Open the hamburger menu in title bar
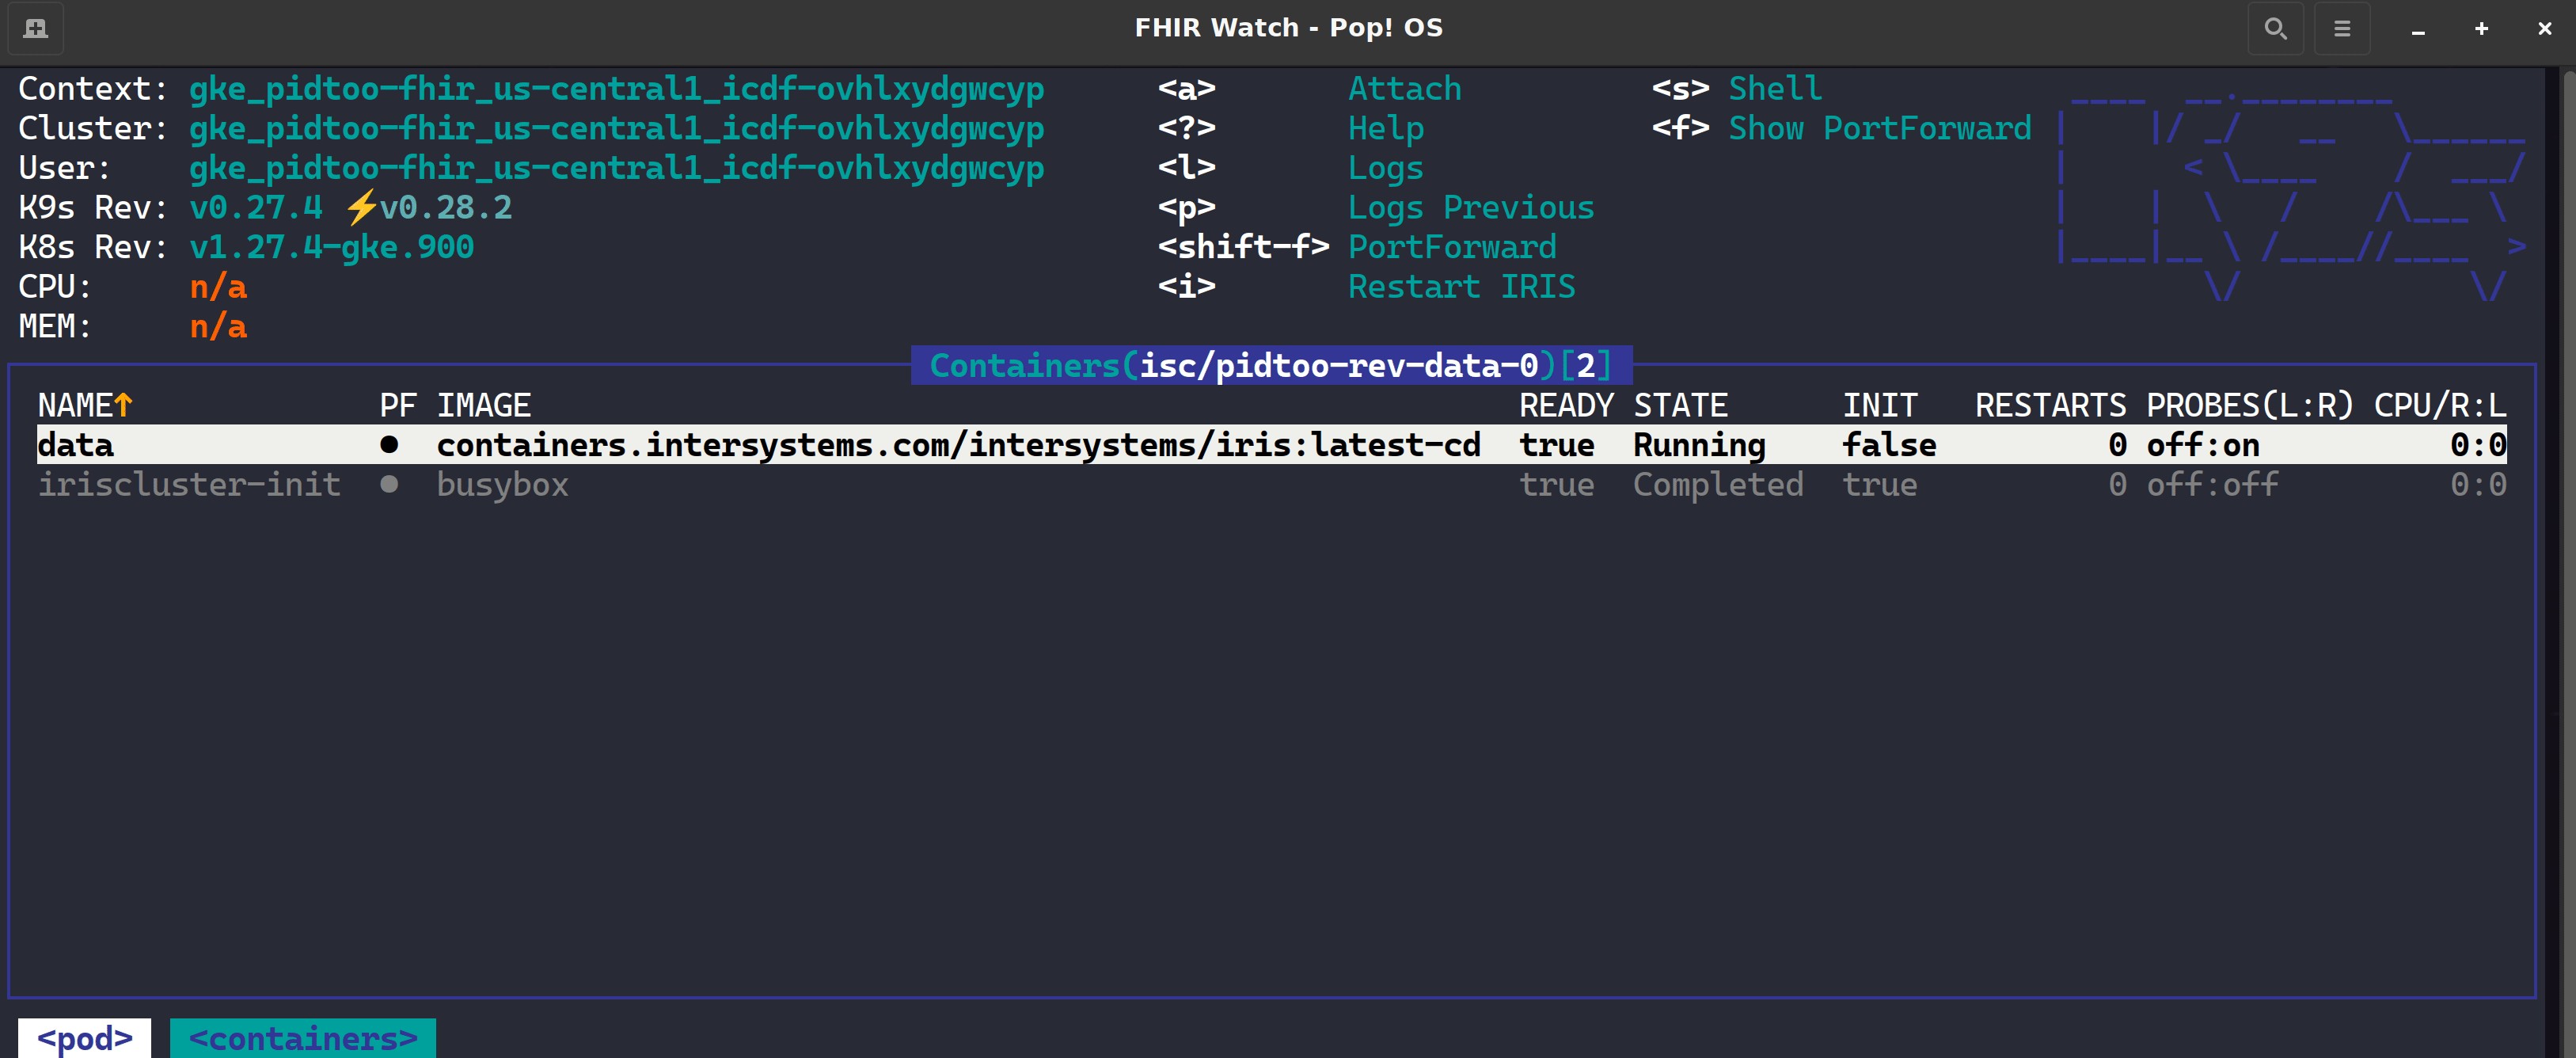The height and width of the screenshot is (1058, 2576). click(x=2342, y=28)
